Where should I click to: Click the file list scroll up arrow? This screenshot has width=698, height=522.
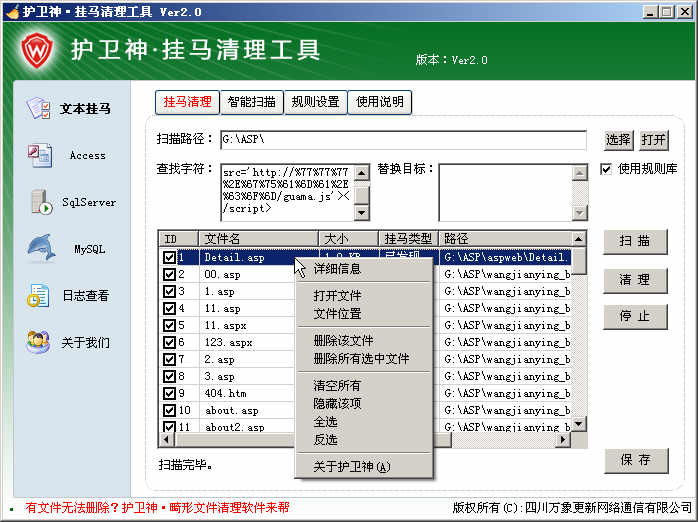(579, 240)
